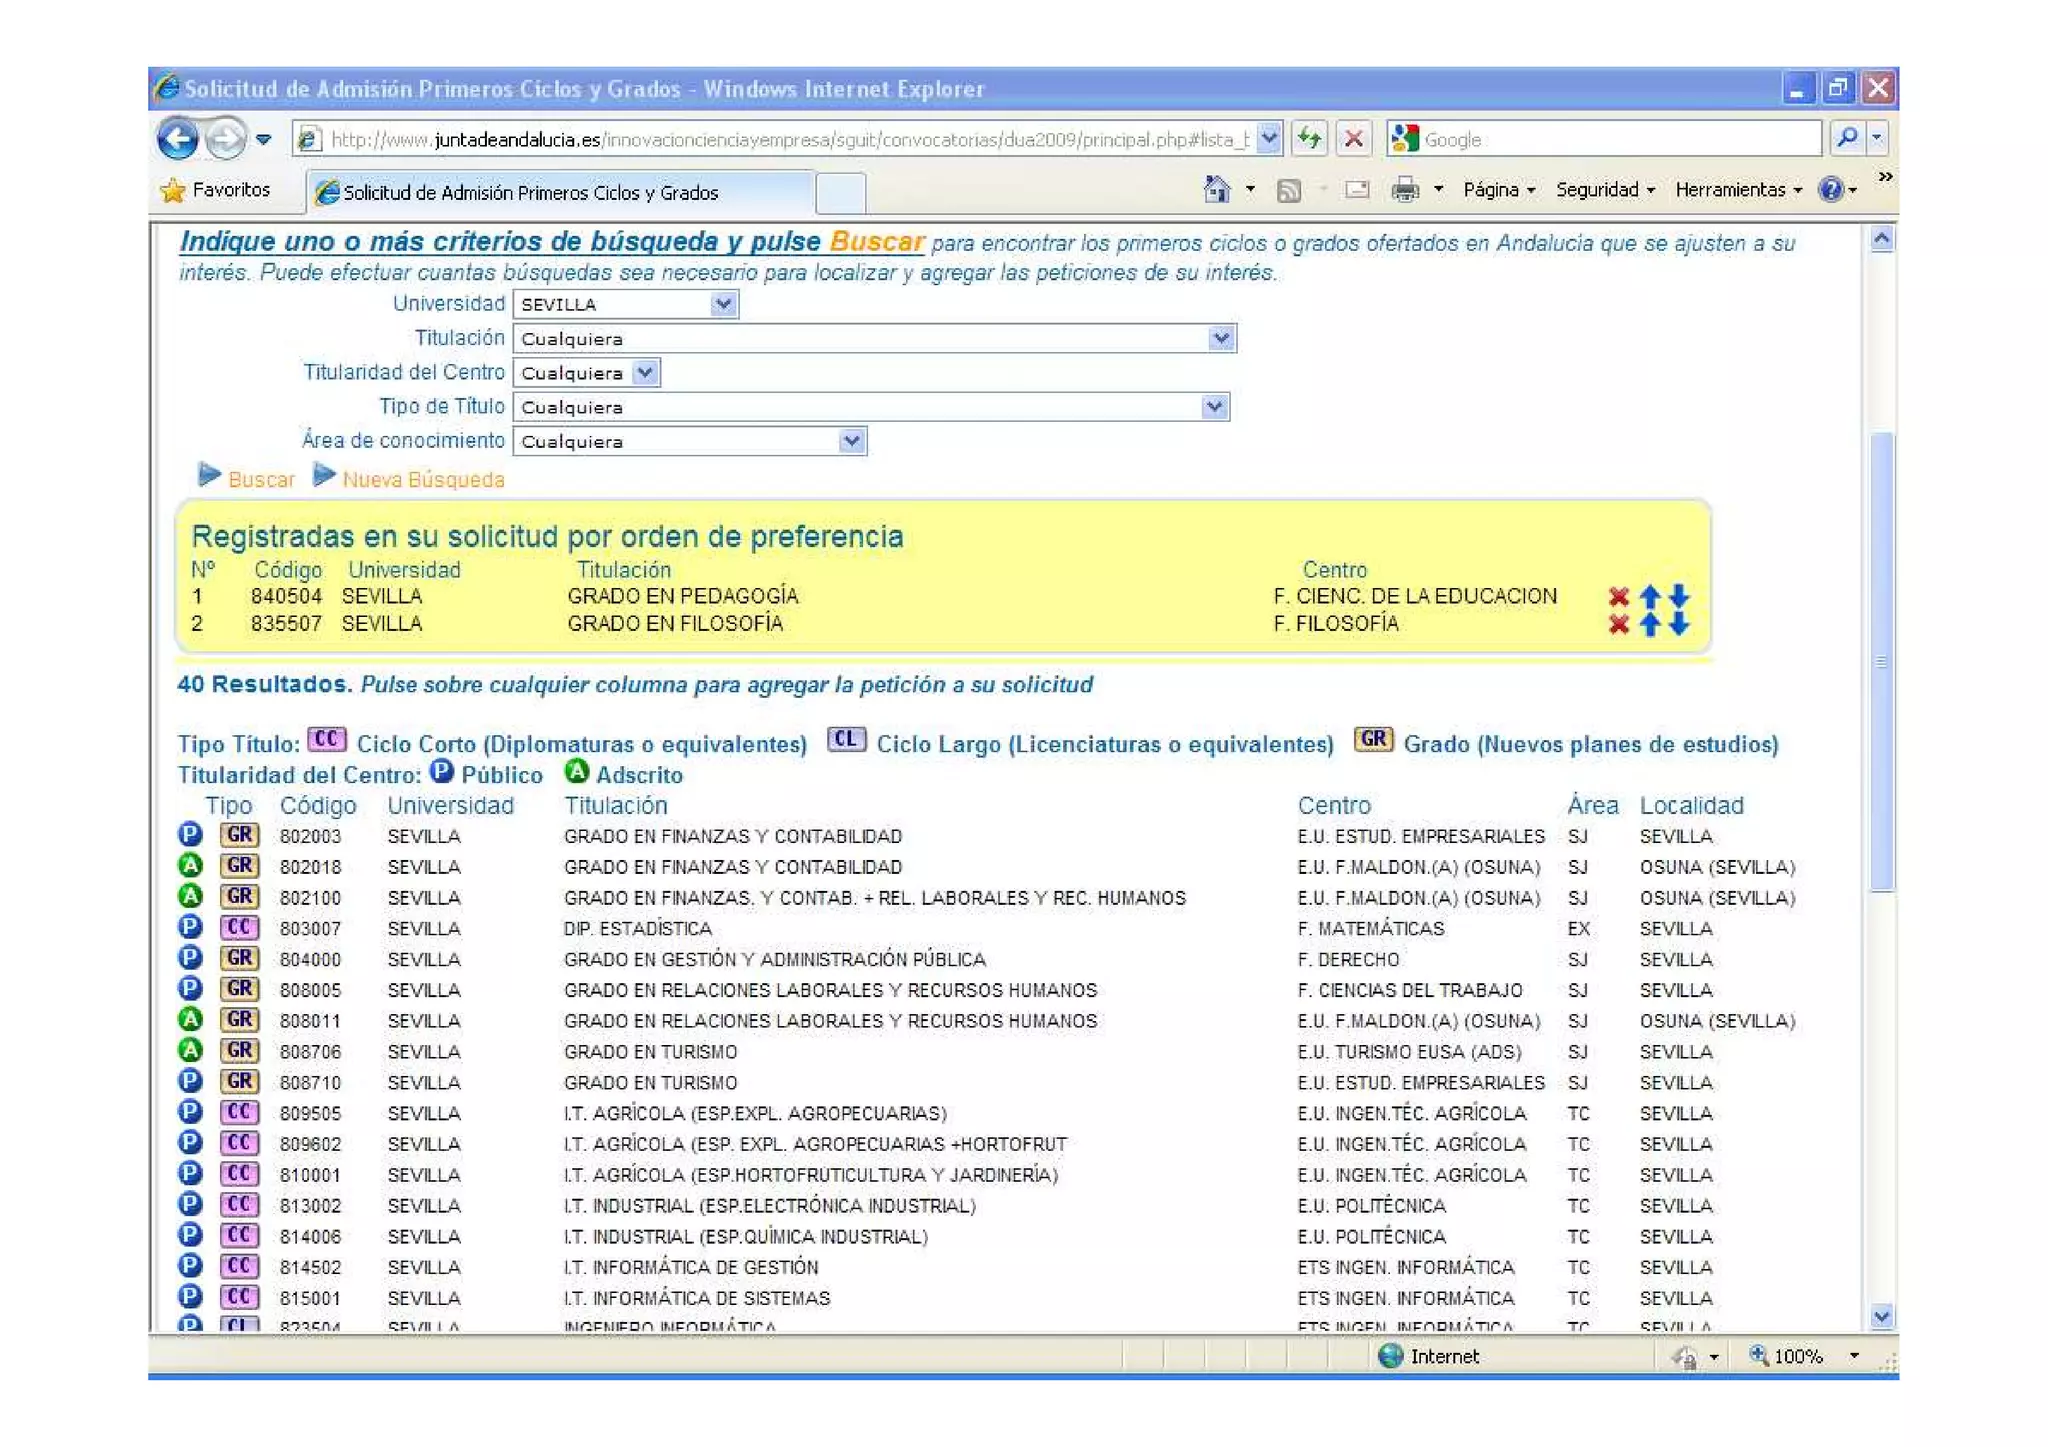Open the Universidad dropdown showing SEVILLA

tap(723, 304)
